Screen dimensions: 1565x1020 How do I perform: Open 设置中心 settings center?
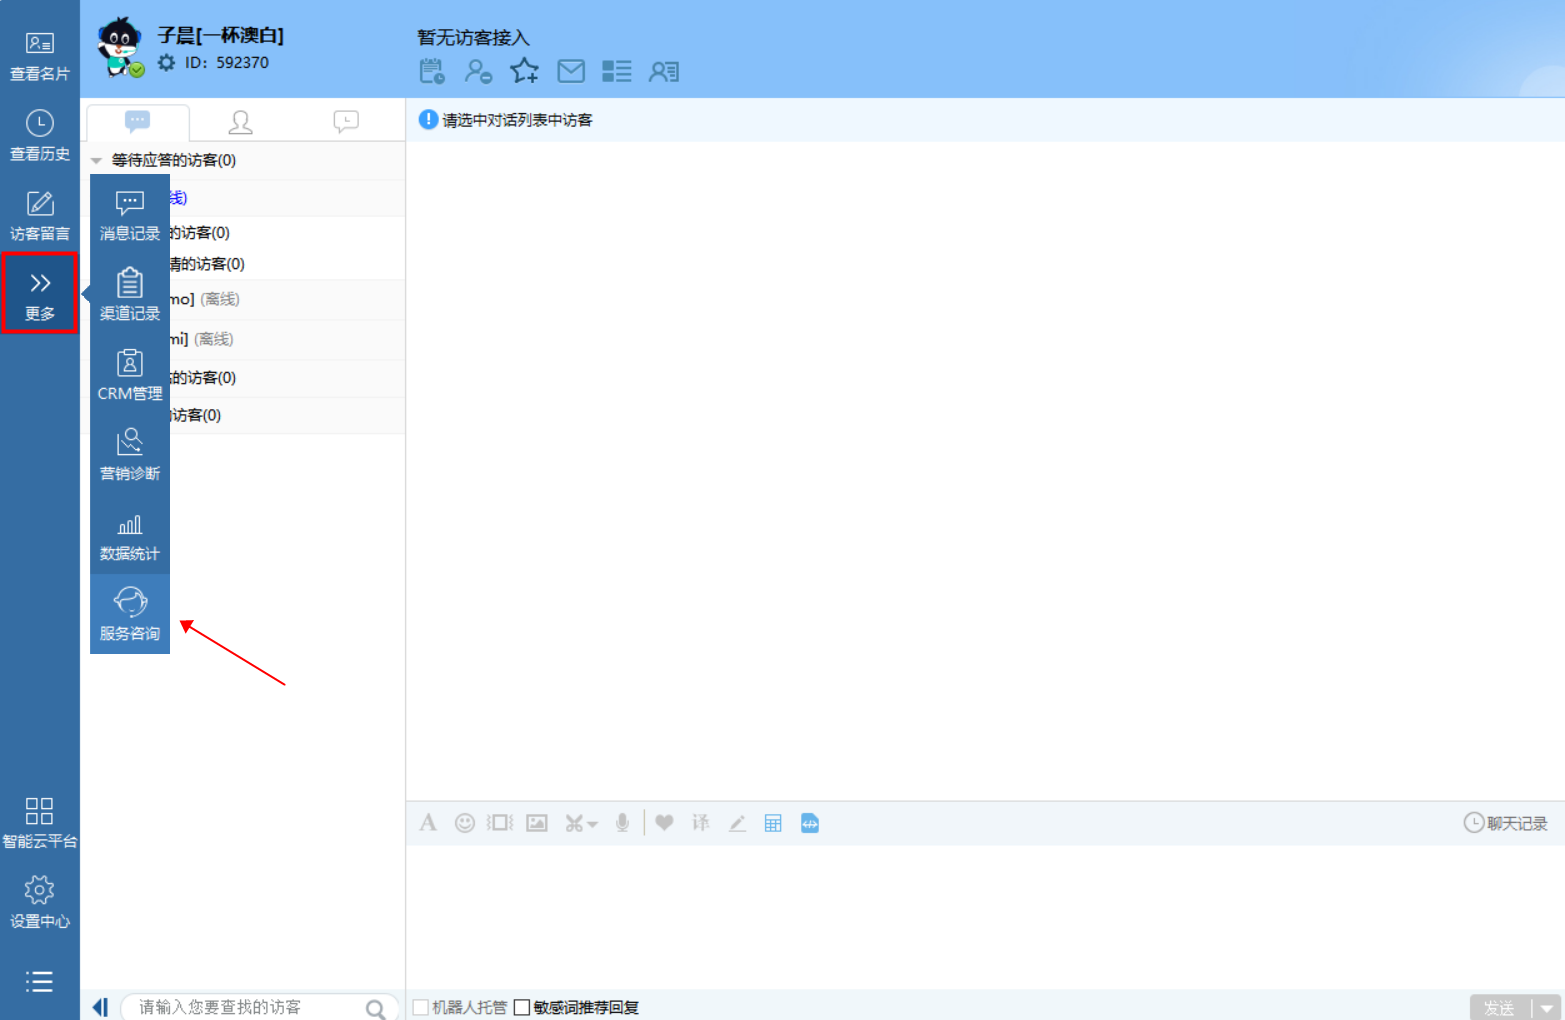39,902
